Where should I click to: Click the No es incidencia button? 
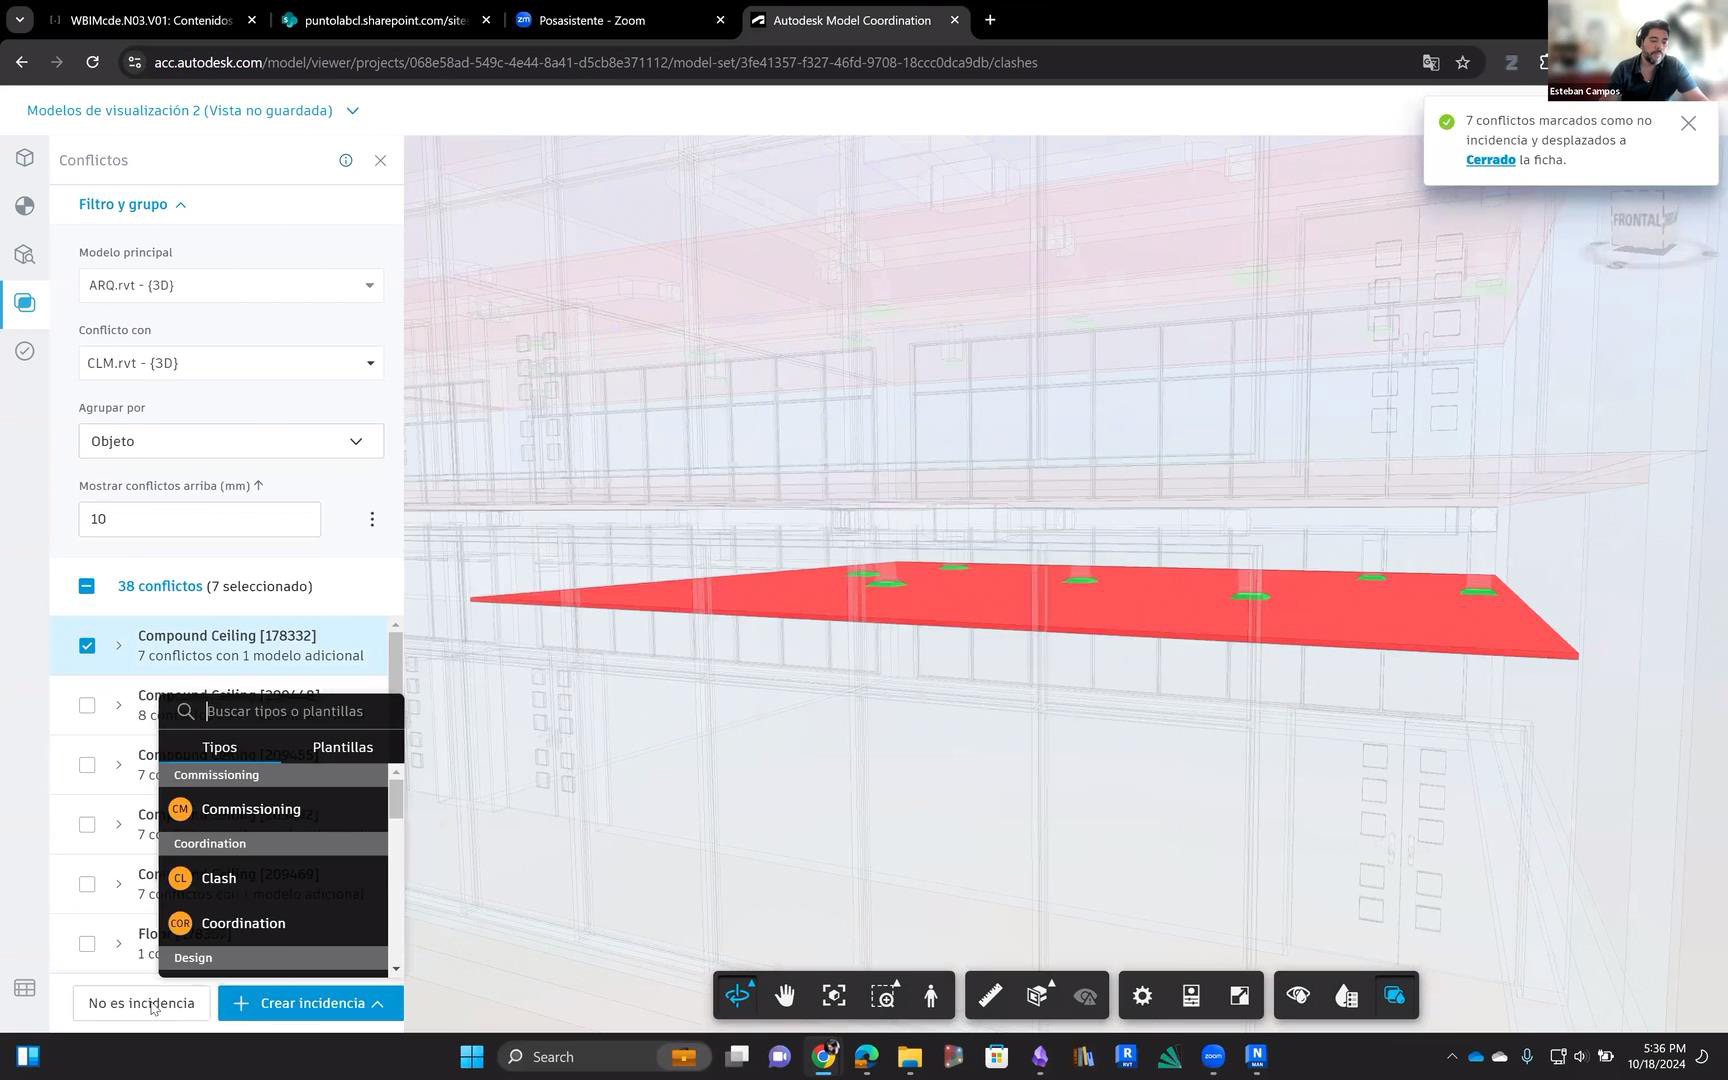(x=141, y=1003)
